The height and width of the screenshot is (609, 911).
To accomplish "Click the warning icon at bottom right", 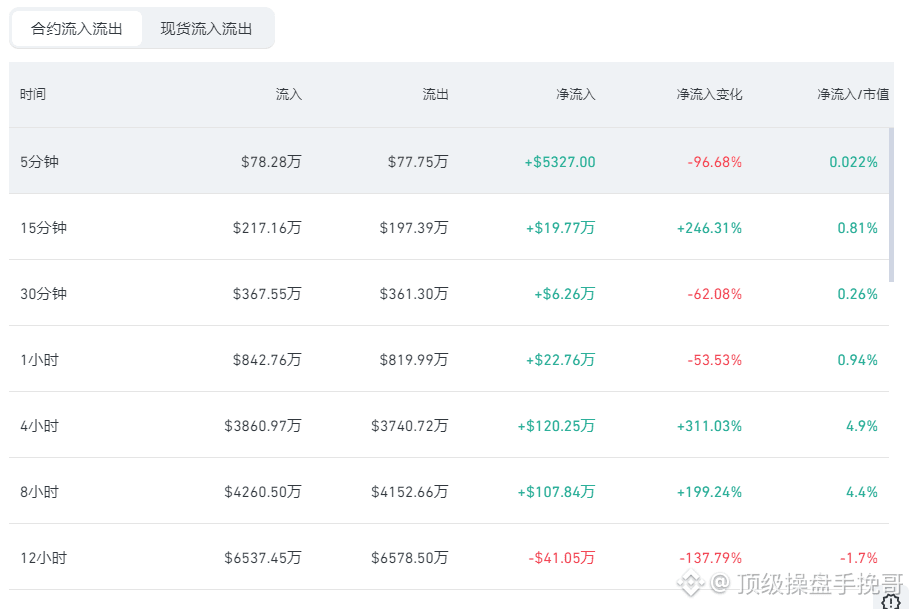I will click(x=891, y=601).
